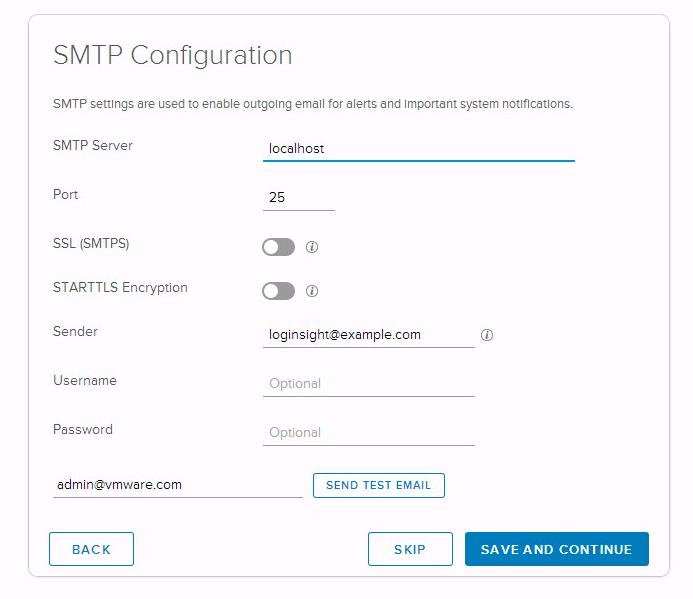This screenshot has height=599, width=693.
Task: Click the SSL (SMTPS) label text
Action: point(91,243)
